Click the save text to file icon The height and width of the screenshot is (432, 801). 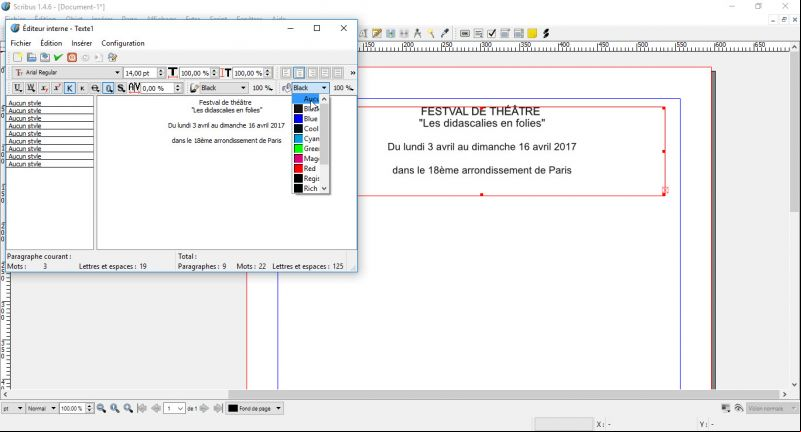click(45, 58)
